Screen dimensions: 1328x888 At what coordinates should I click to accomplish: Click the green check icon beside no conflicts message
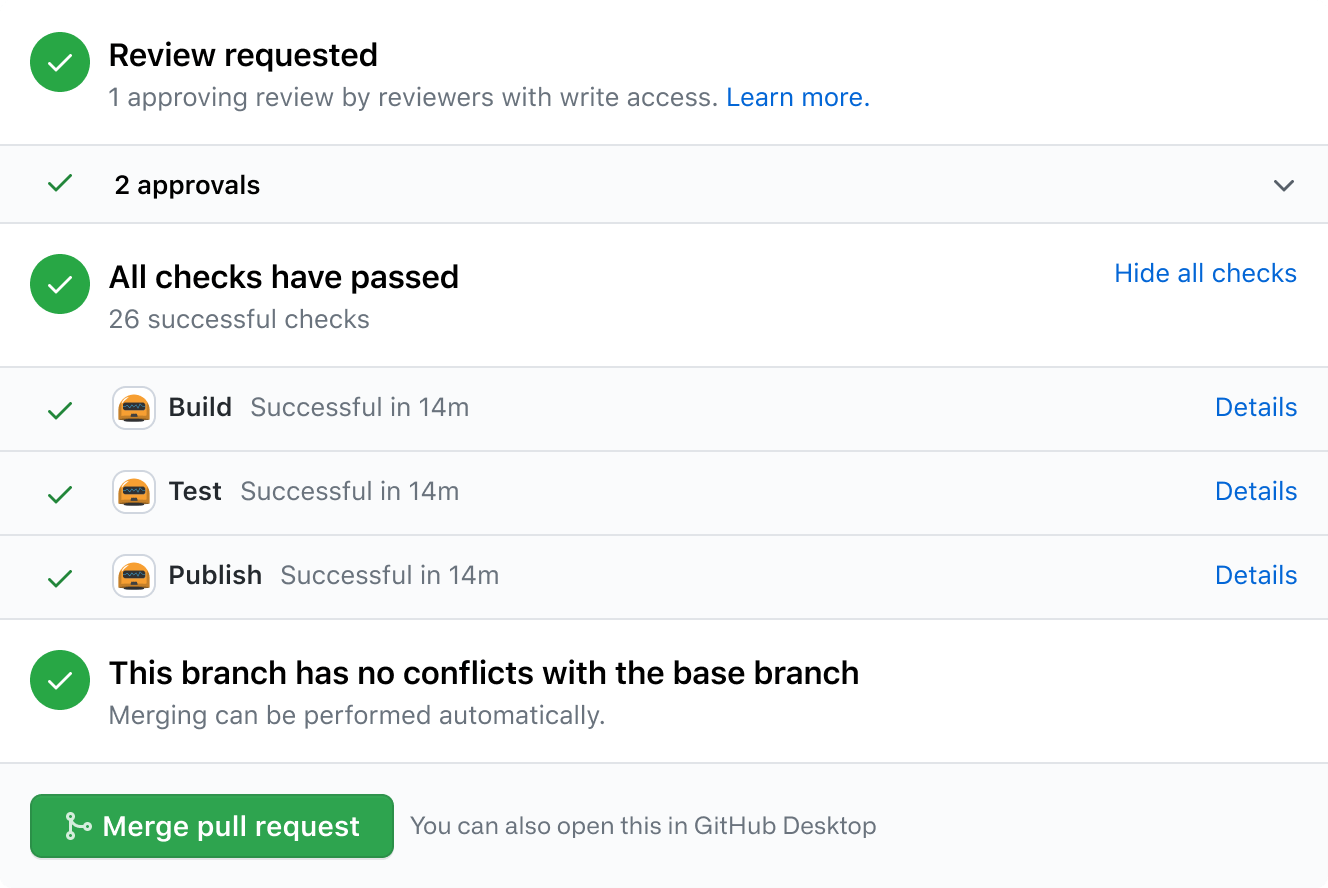pos(59,680)
